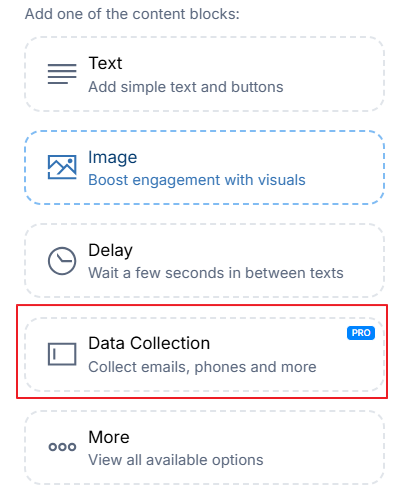
Task: Add a Data Collection block
Action: (x=205, y=354)
